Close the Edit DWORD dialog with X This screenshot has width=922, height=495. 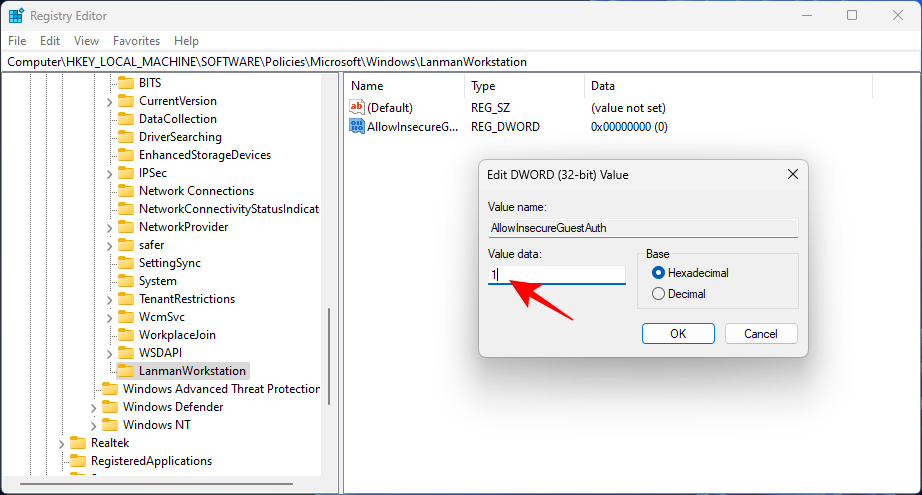(793, 175)
